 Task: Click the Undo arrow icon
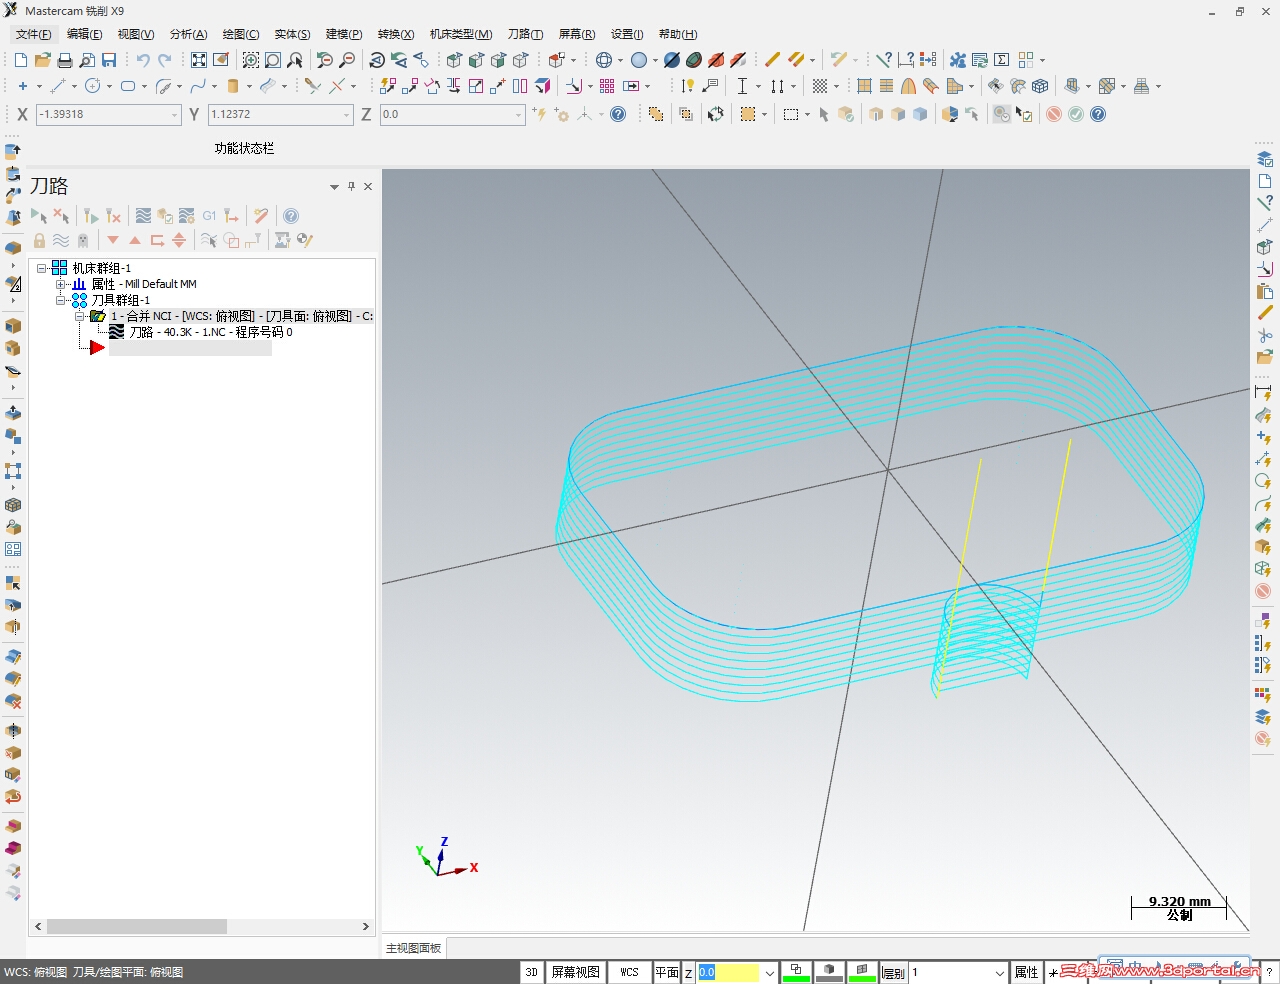pos(143,60)
